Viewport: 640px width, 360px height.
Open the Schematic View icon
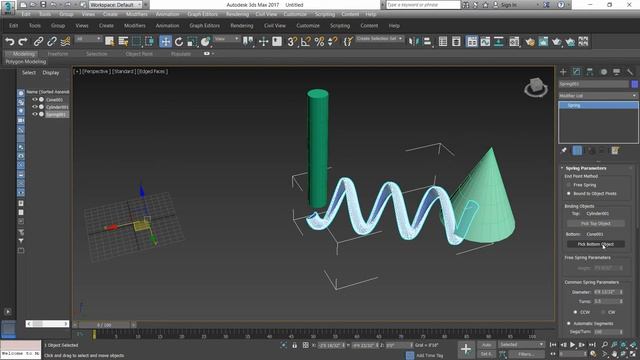tap(499, 41)
